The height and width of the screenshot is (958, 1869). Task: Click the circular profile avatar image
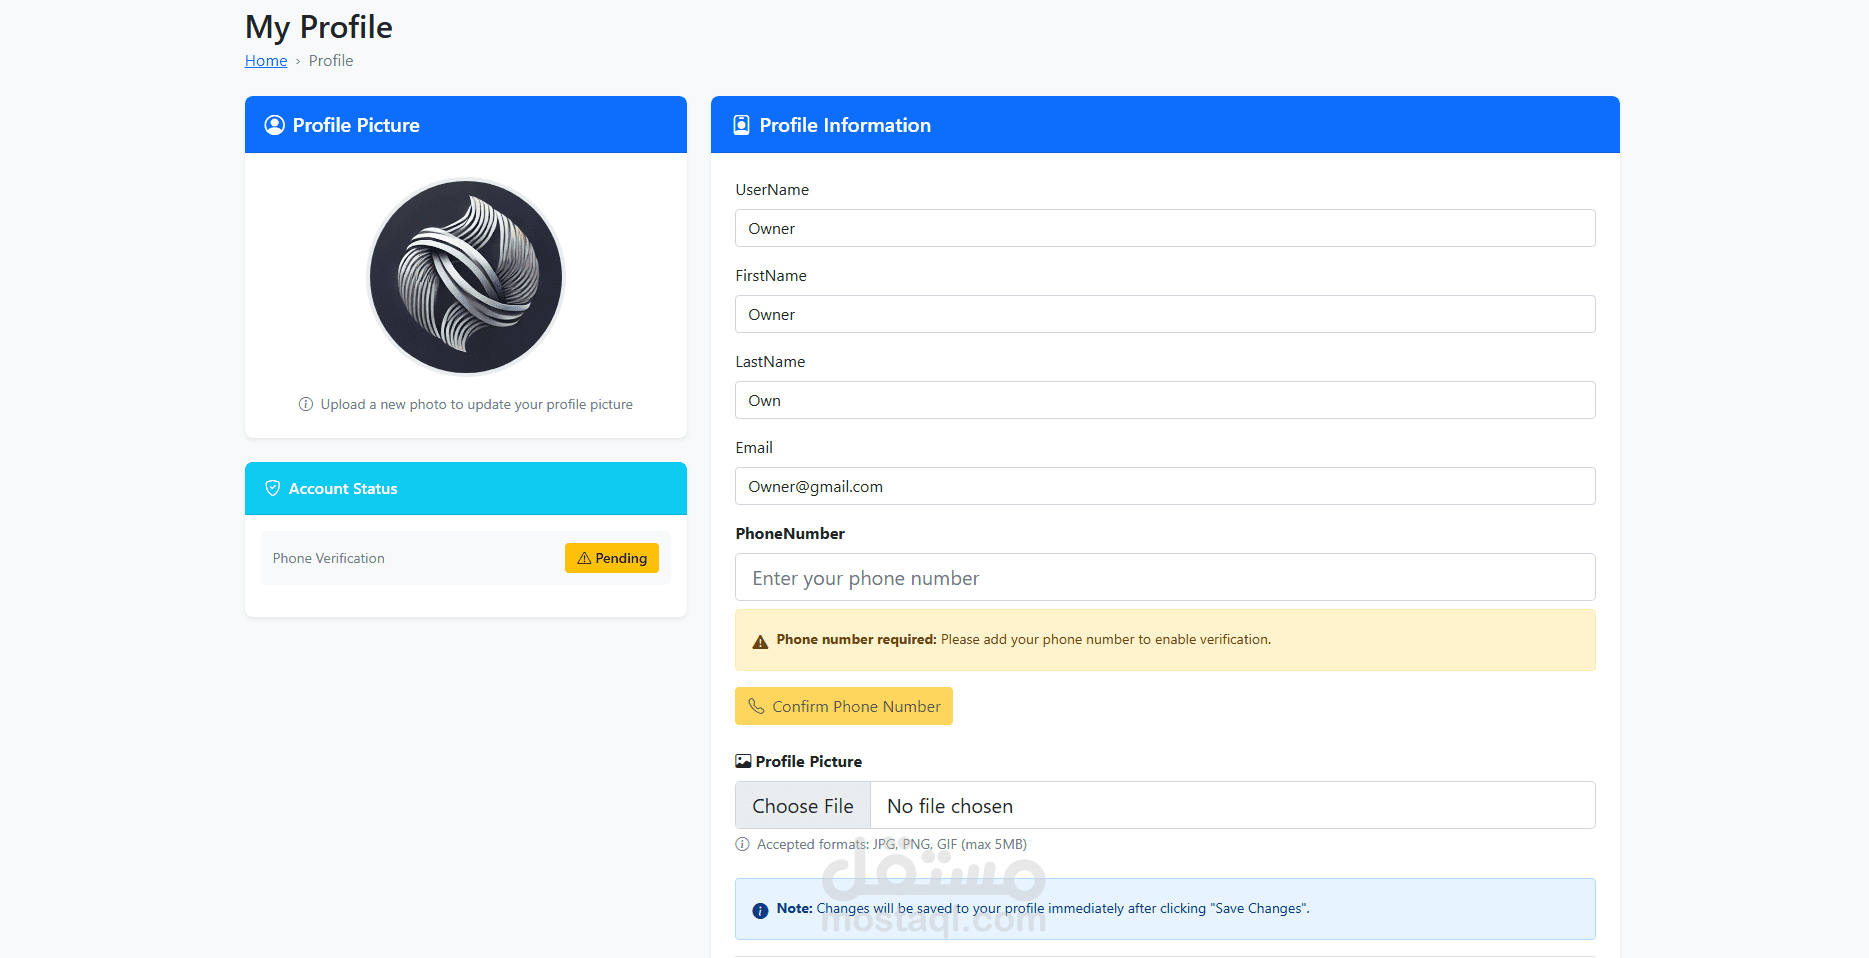(466, 277)
